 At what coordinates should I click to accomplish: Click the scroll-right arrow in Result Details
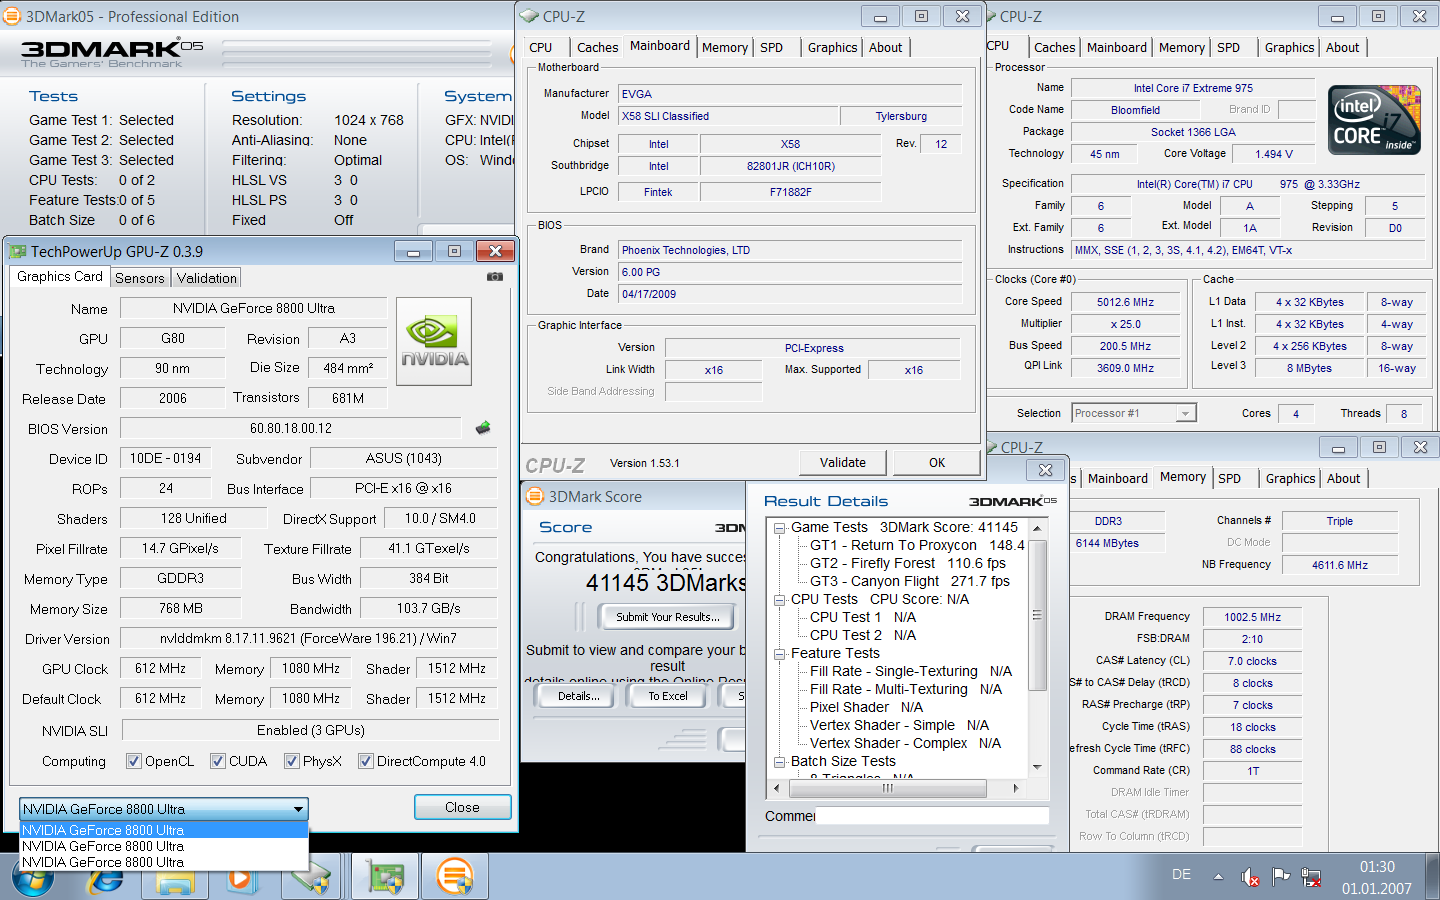click(x=1016, y=788)
